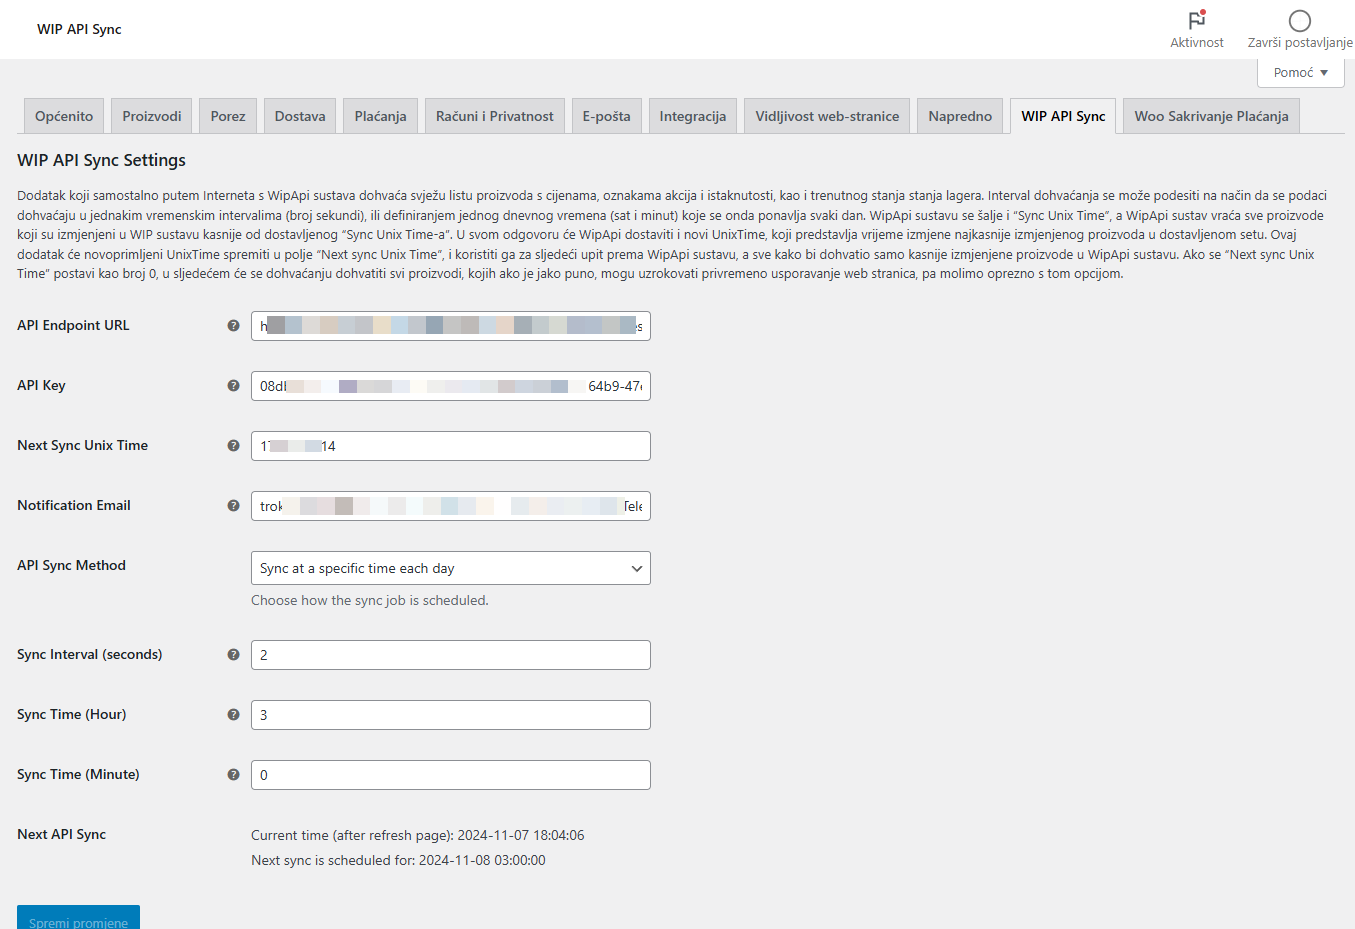
Task: Click the Next Sync Unix Time field
Action: tap(450, 446)
